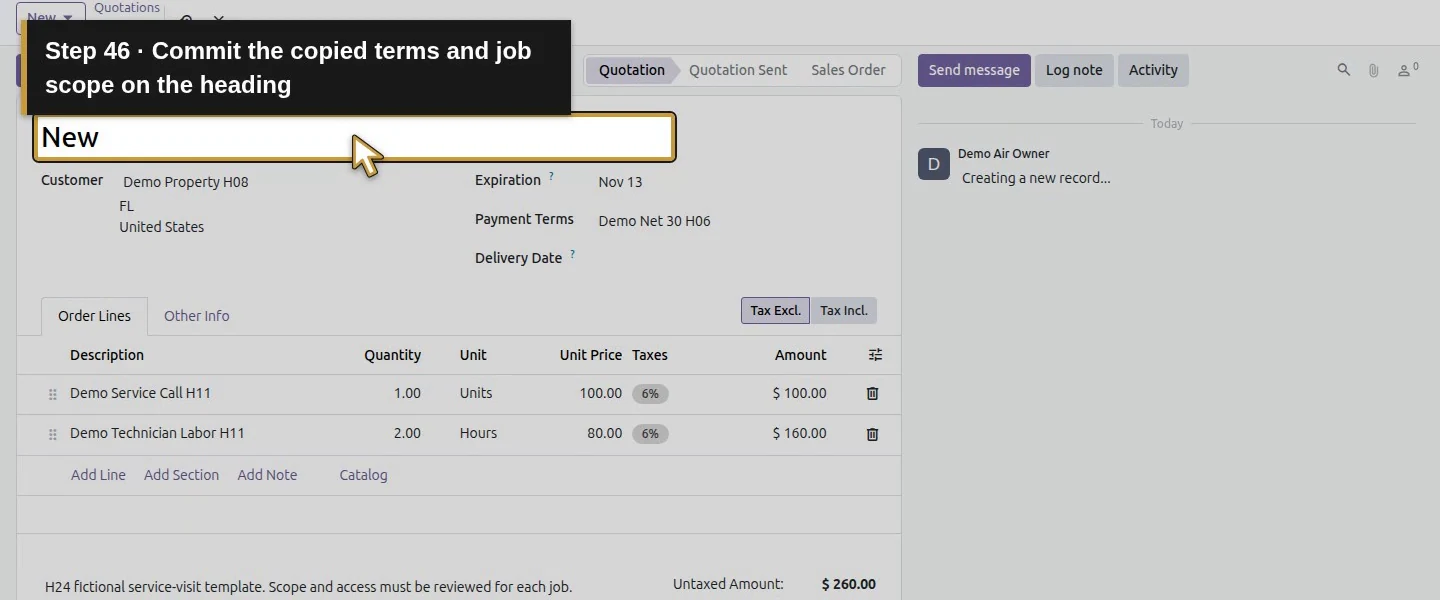Click the Unit Price column header
The image size is (1440, 600).
591,355
